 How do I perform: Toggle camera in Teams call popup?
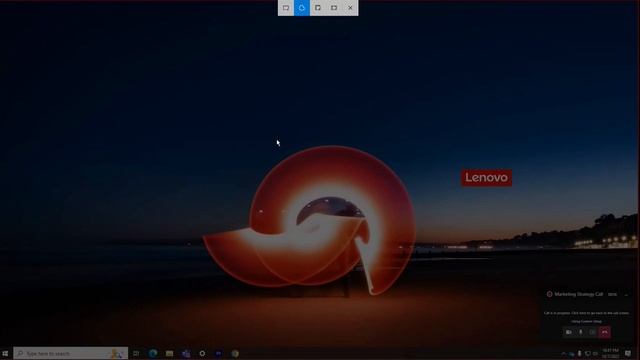tap(569, 332)
